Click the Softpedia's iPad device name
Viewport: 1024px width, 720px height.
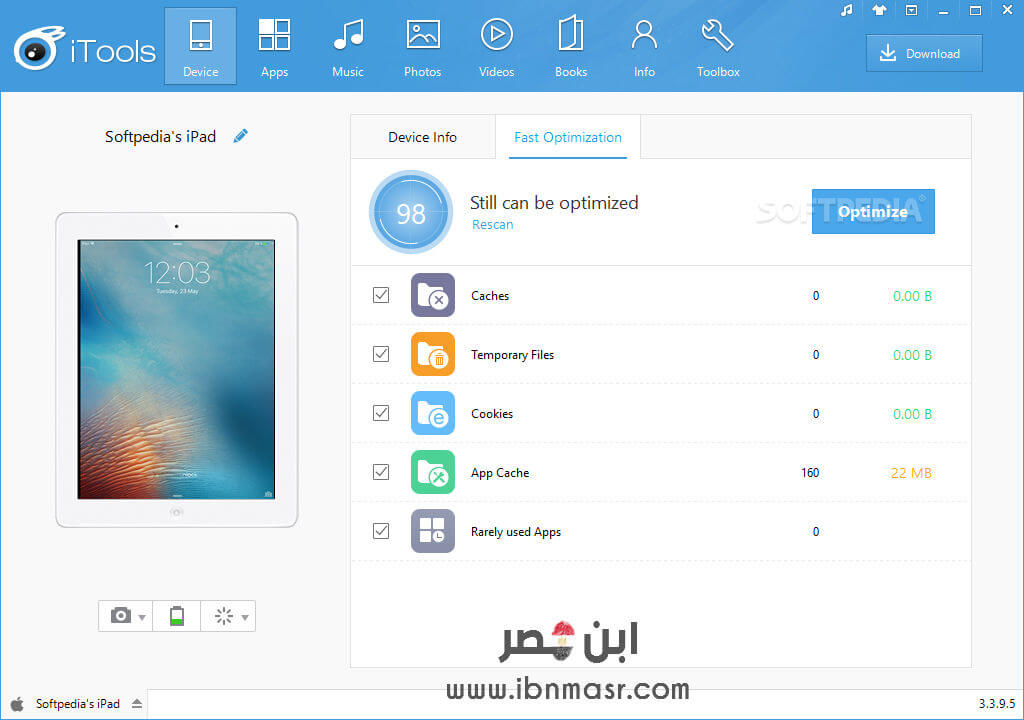click(160, 137)
